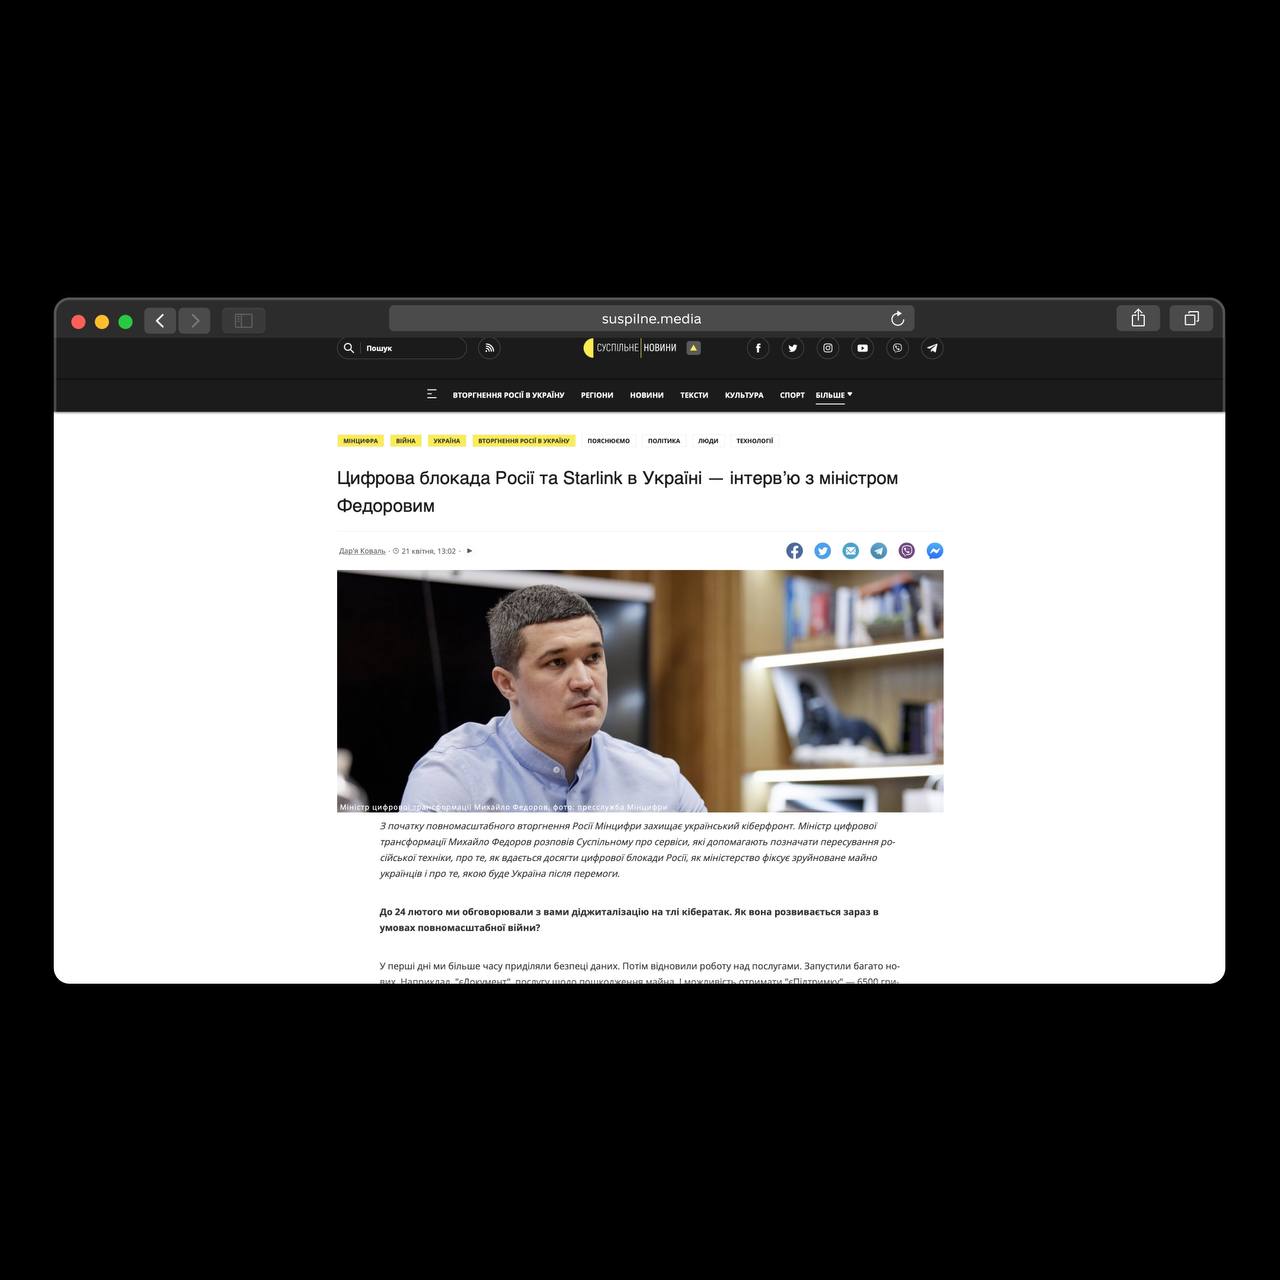Image resolution: width=1280 pixels, height=1280 pixels.
Task: Toggle the Safari sidebar button
Action: (243, 320)
